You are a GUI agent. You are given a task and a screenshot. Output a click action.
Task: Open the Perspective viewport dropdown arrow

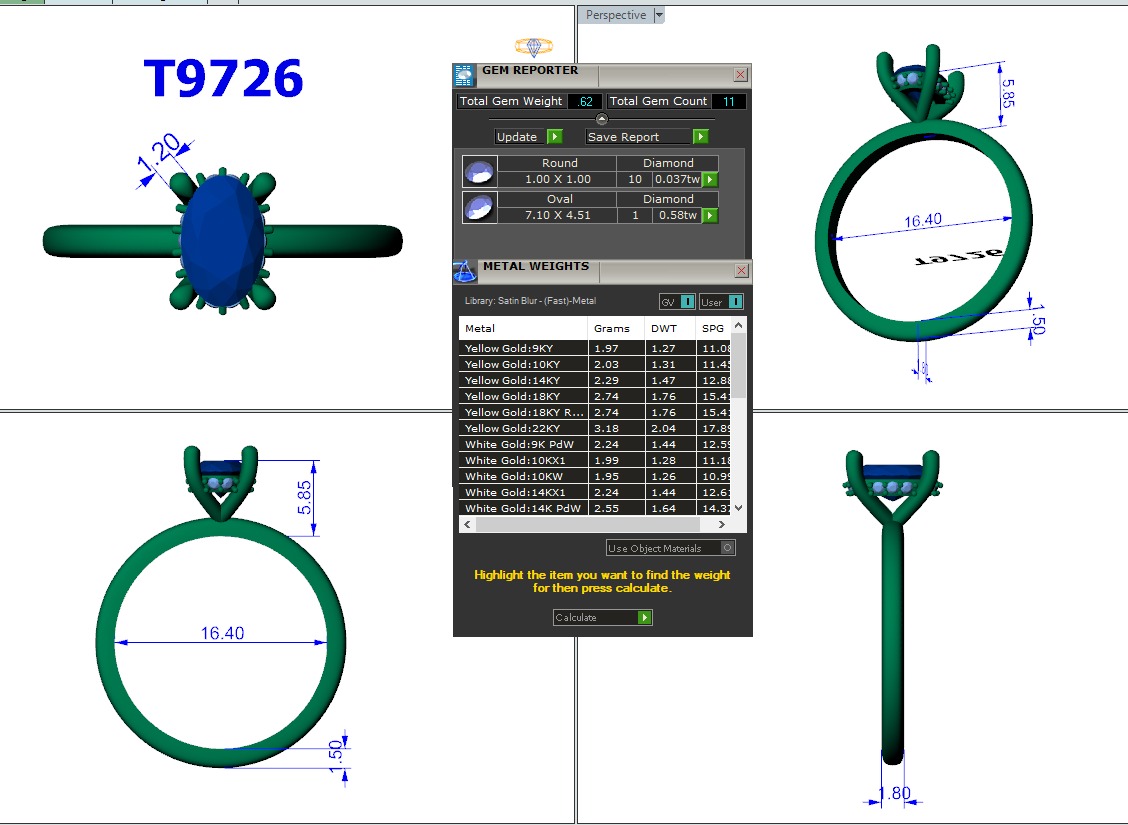[658, 15]
